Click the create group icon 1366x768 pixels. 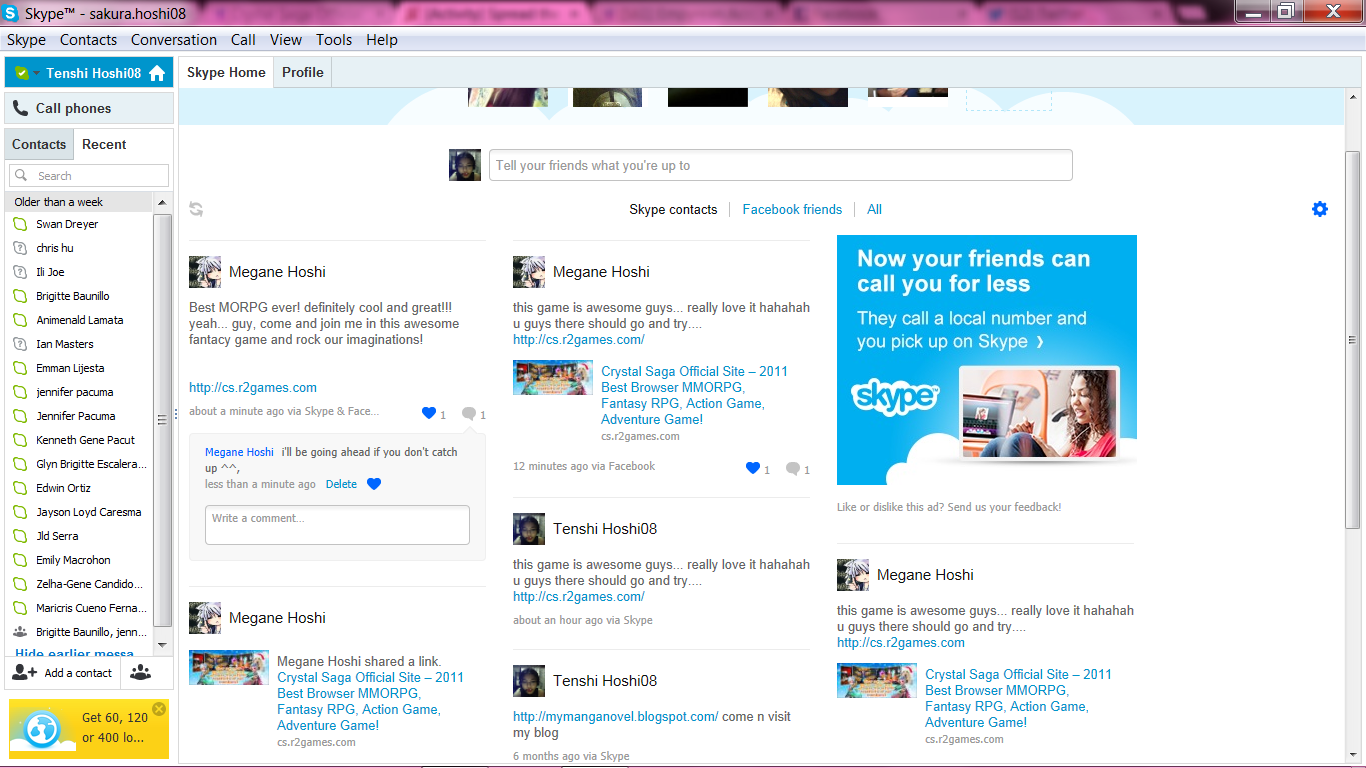(x=141, y=673)
